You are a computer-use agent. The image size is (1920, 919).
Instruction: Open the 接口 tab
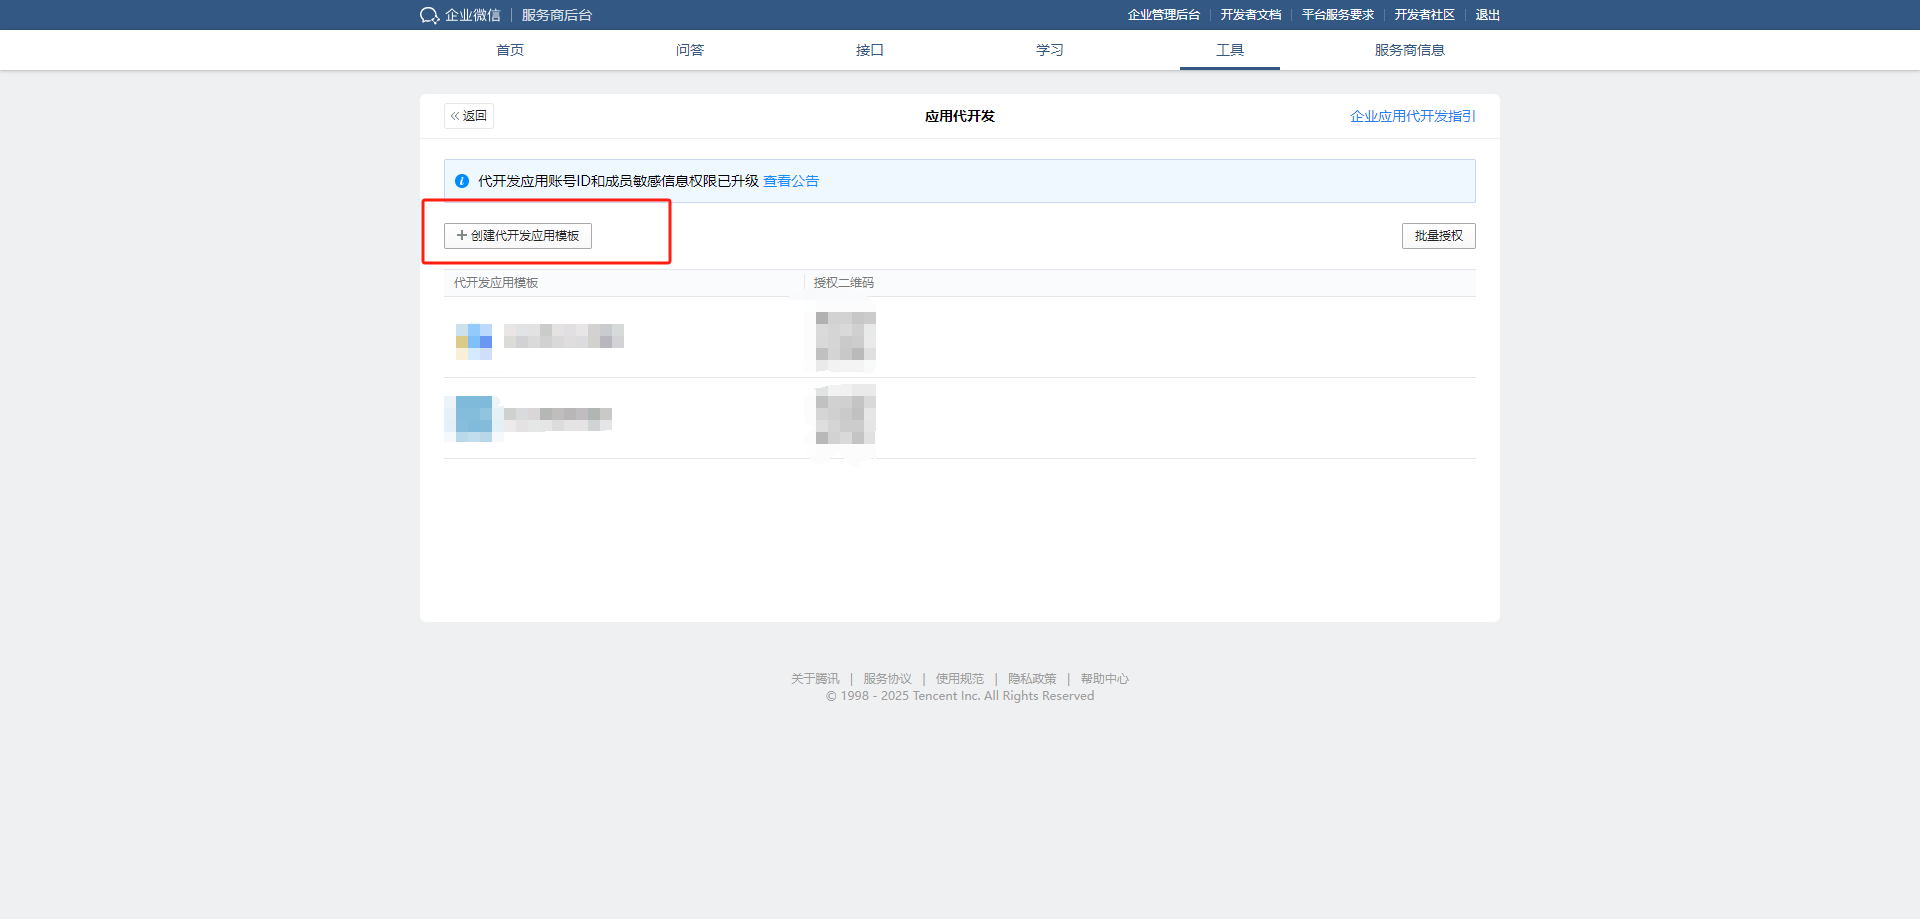pos(870,50)
